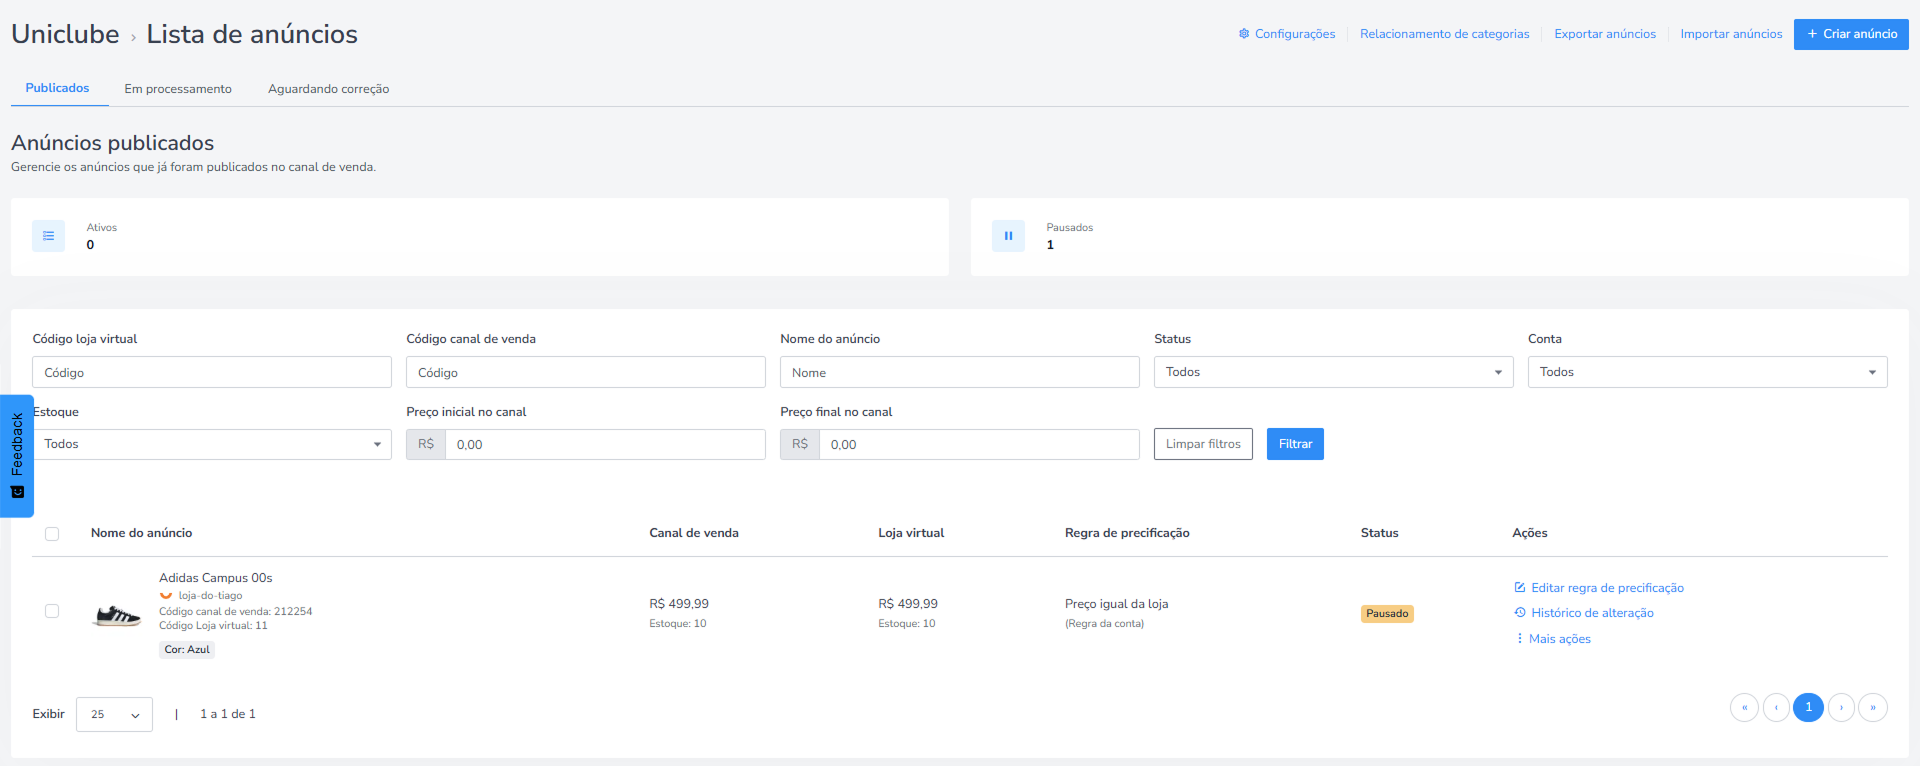Viewport: 1920px width, 766px height.
Task: Open the Histórico de alteração clock icon
Action: click(x=1520, y=613)
